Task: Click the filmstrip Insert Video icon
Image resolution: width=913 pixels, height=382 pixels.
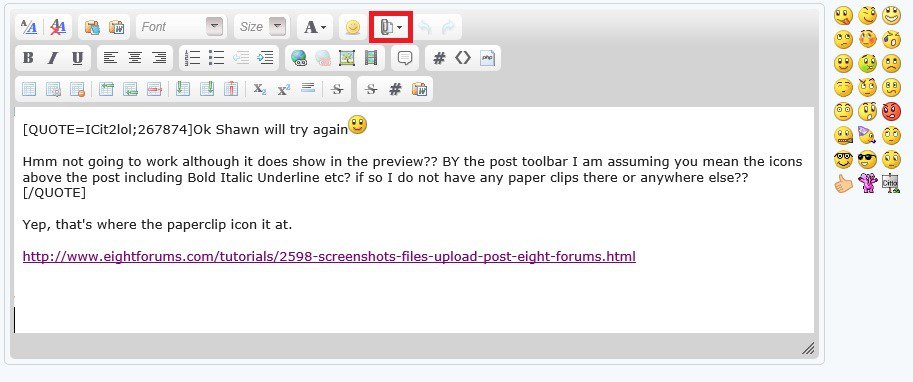Action: tap(371, 58)
